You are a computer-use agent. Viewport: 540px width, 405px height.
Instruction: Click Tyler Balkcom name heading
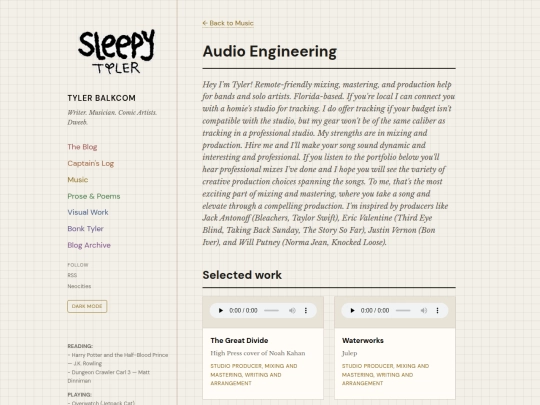pos(102,98)
